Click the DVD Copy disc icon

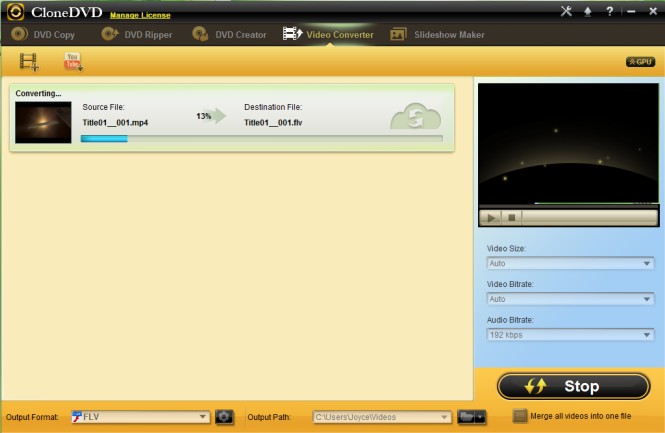tap(20, 34)
